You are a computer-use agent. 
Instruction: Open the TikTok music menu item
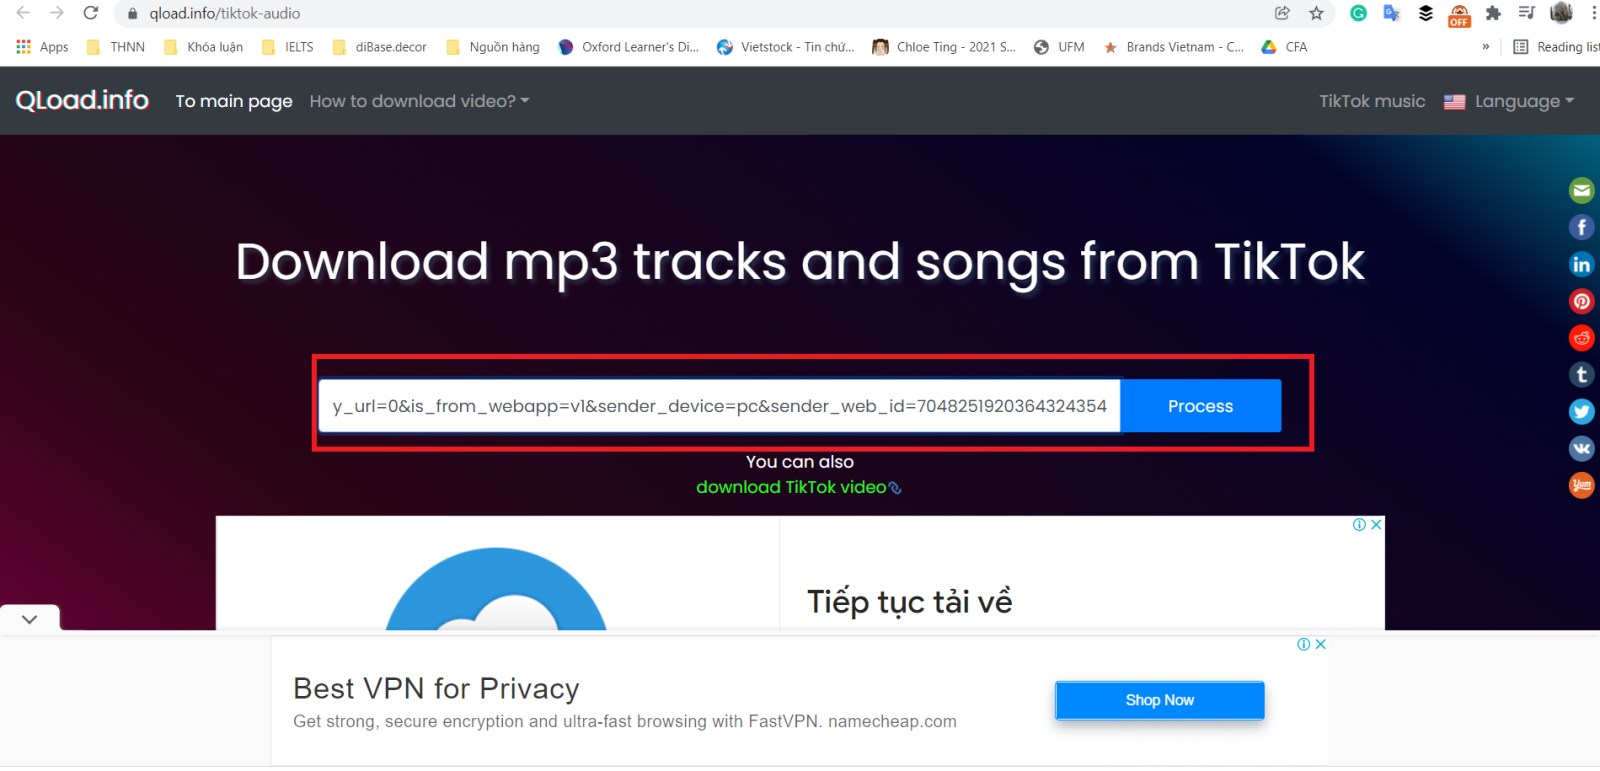(1372, 101)
